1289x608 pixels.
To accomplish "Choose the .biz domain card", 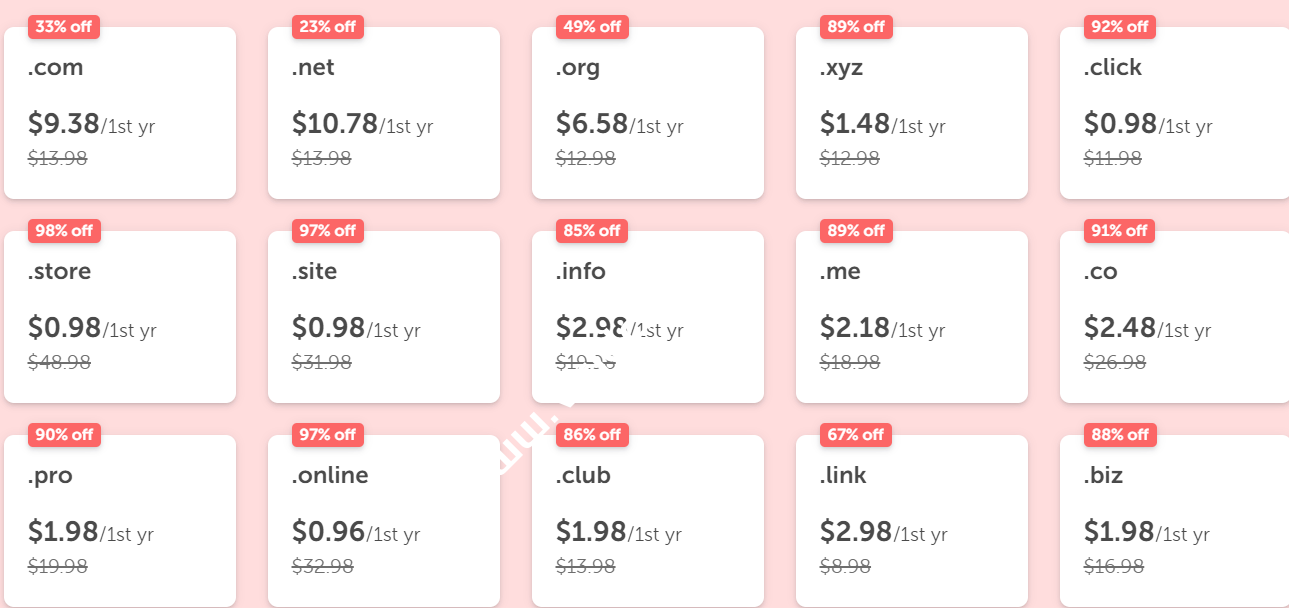I will coord(1174,521).
